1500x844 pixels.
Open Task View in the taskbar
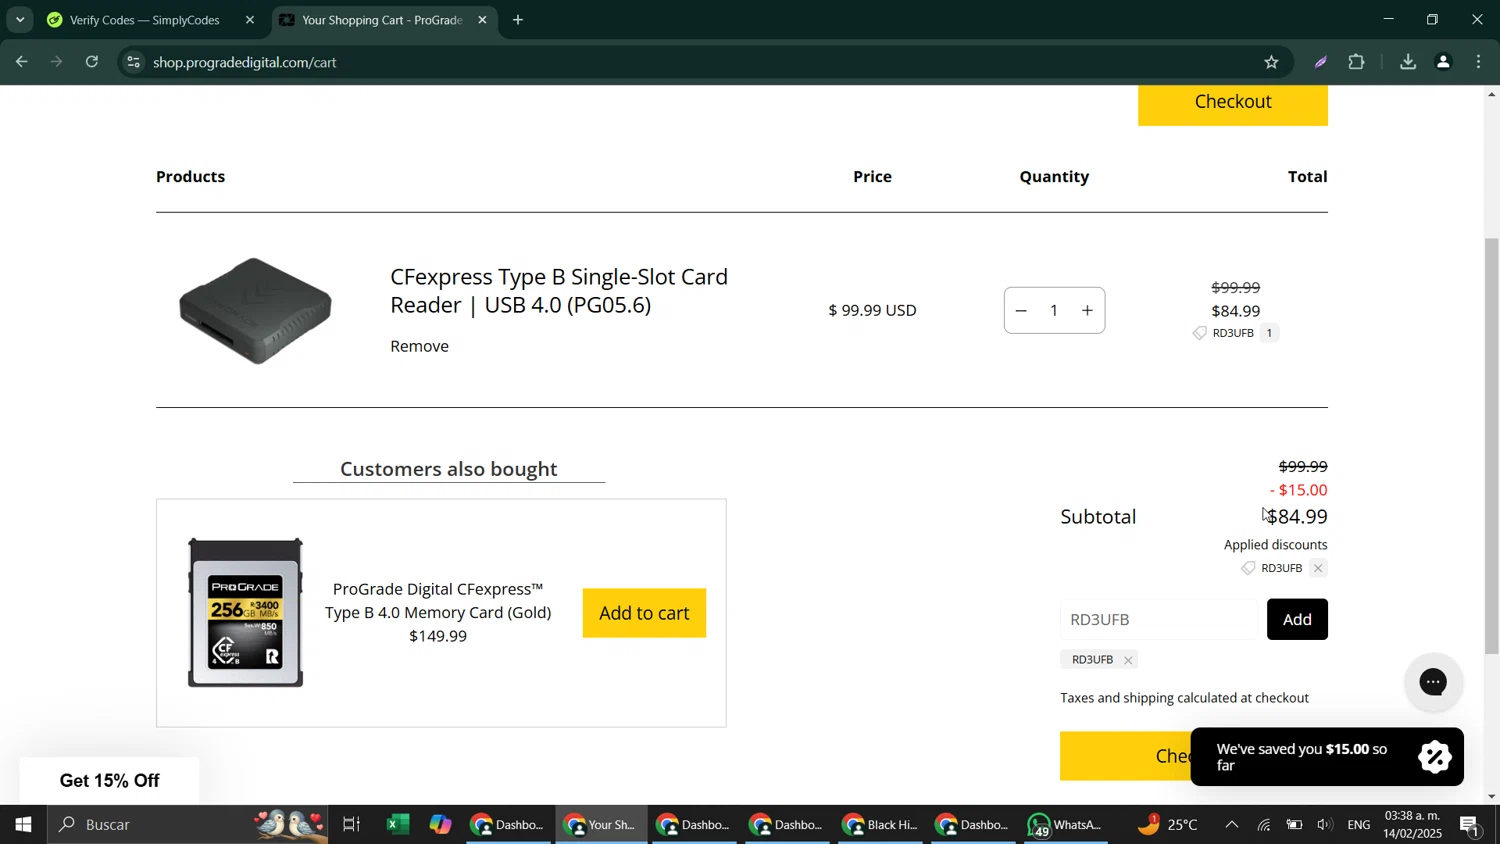click(x=351, y=825)
